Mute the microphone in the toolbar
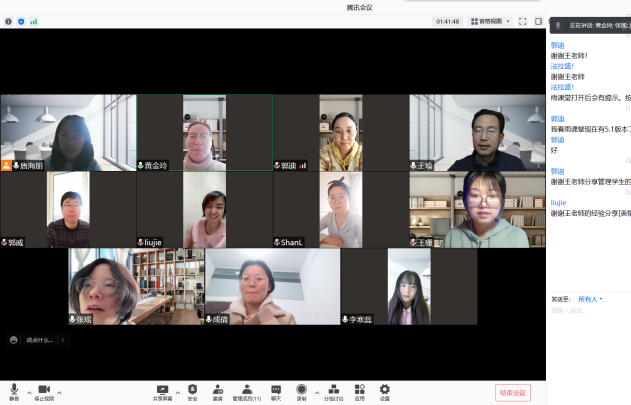Viewport: 631px width, 405px height. pyautogui.click(x=14, y=389)
